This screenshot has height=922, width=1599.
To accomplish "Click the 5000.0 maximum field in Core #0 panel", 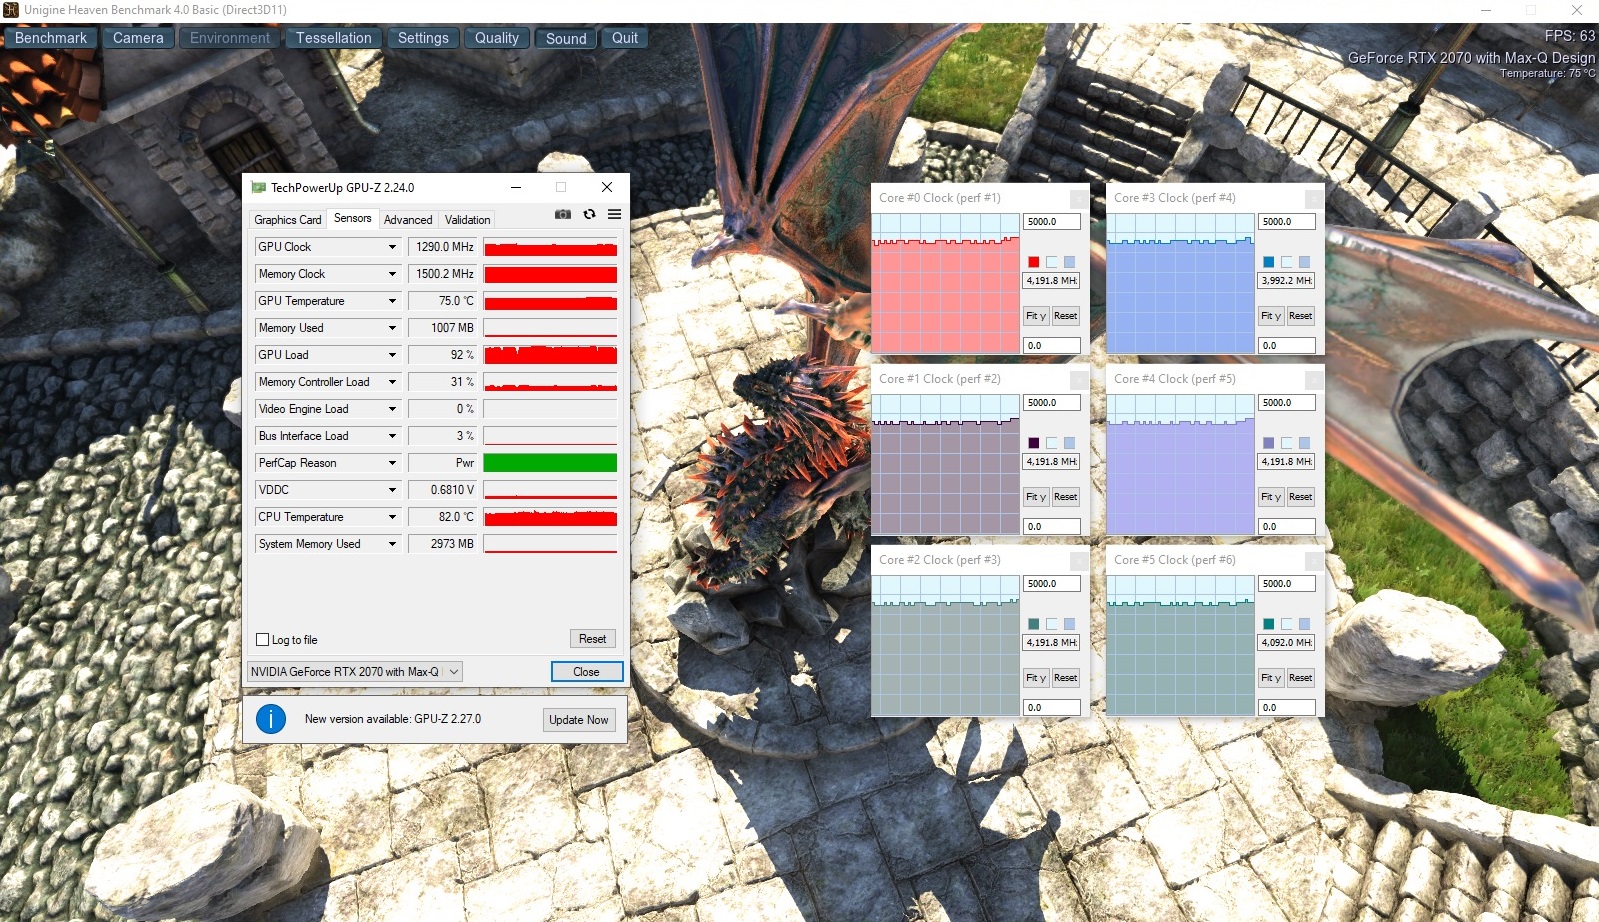I will click(x=1052, y=222).
